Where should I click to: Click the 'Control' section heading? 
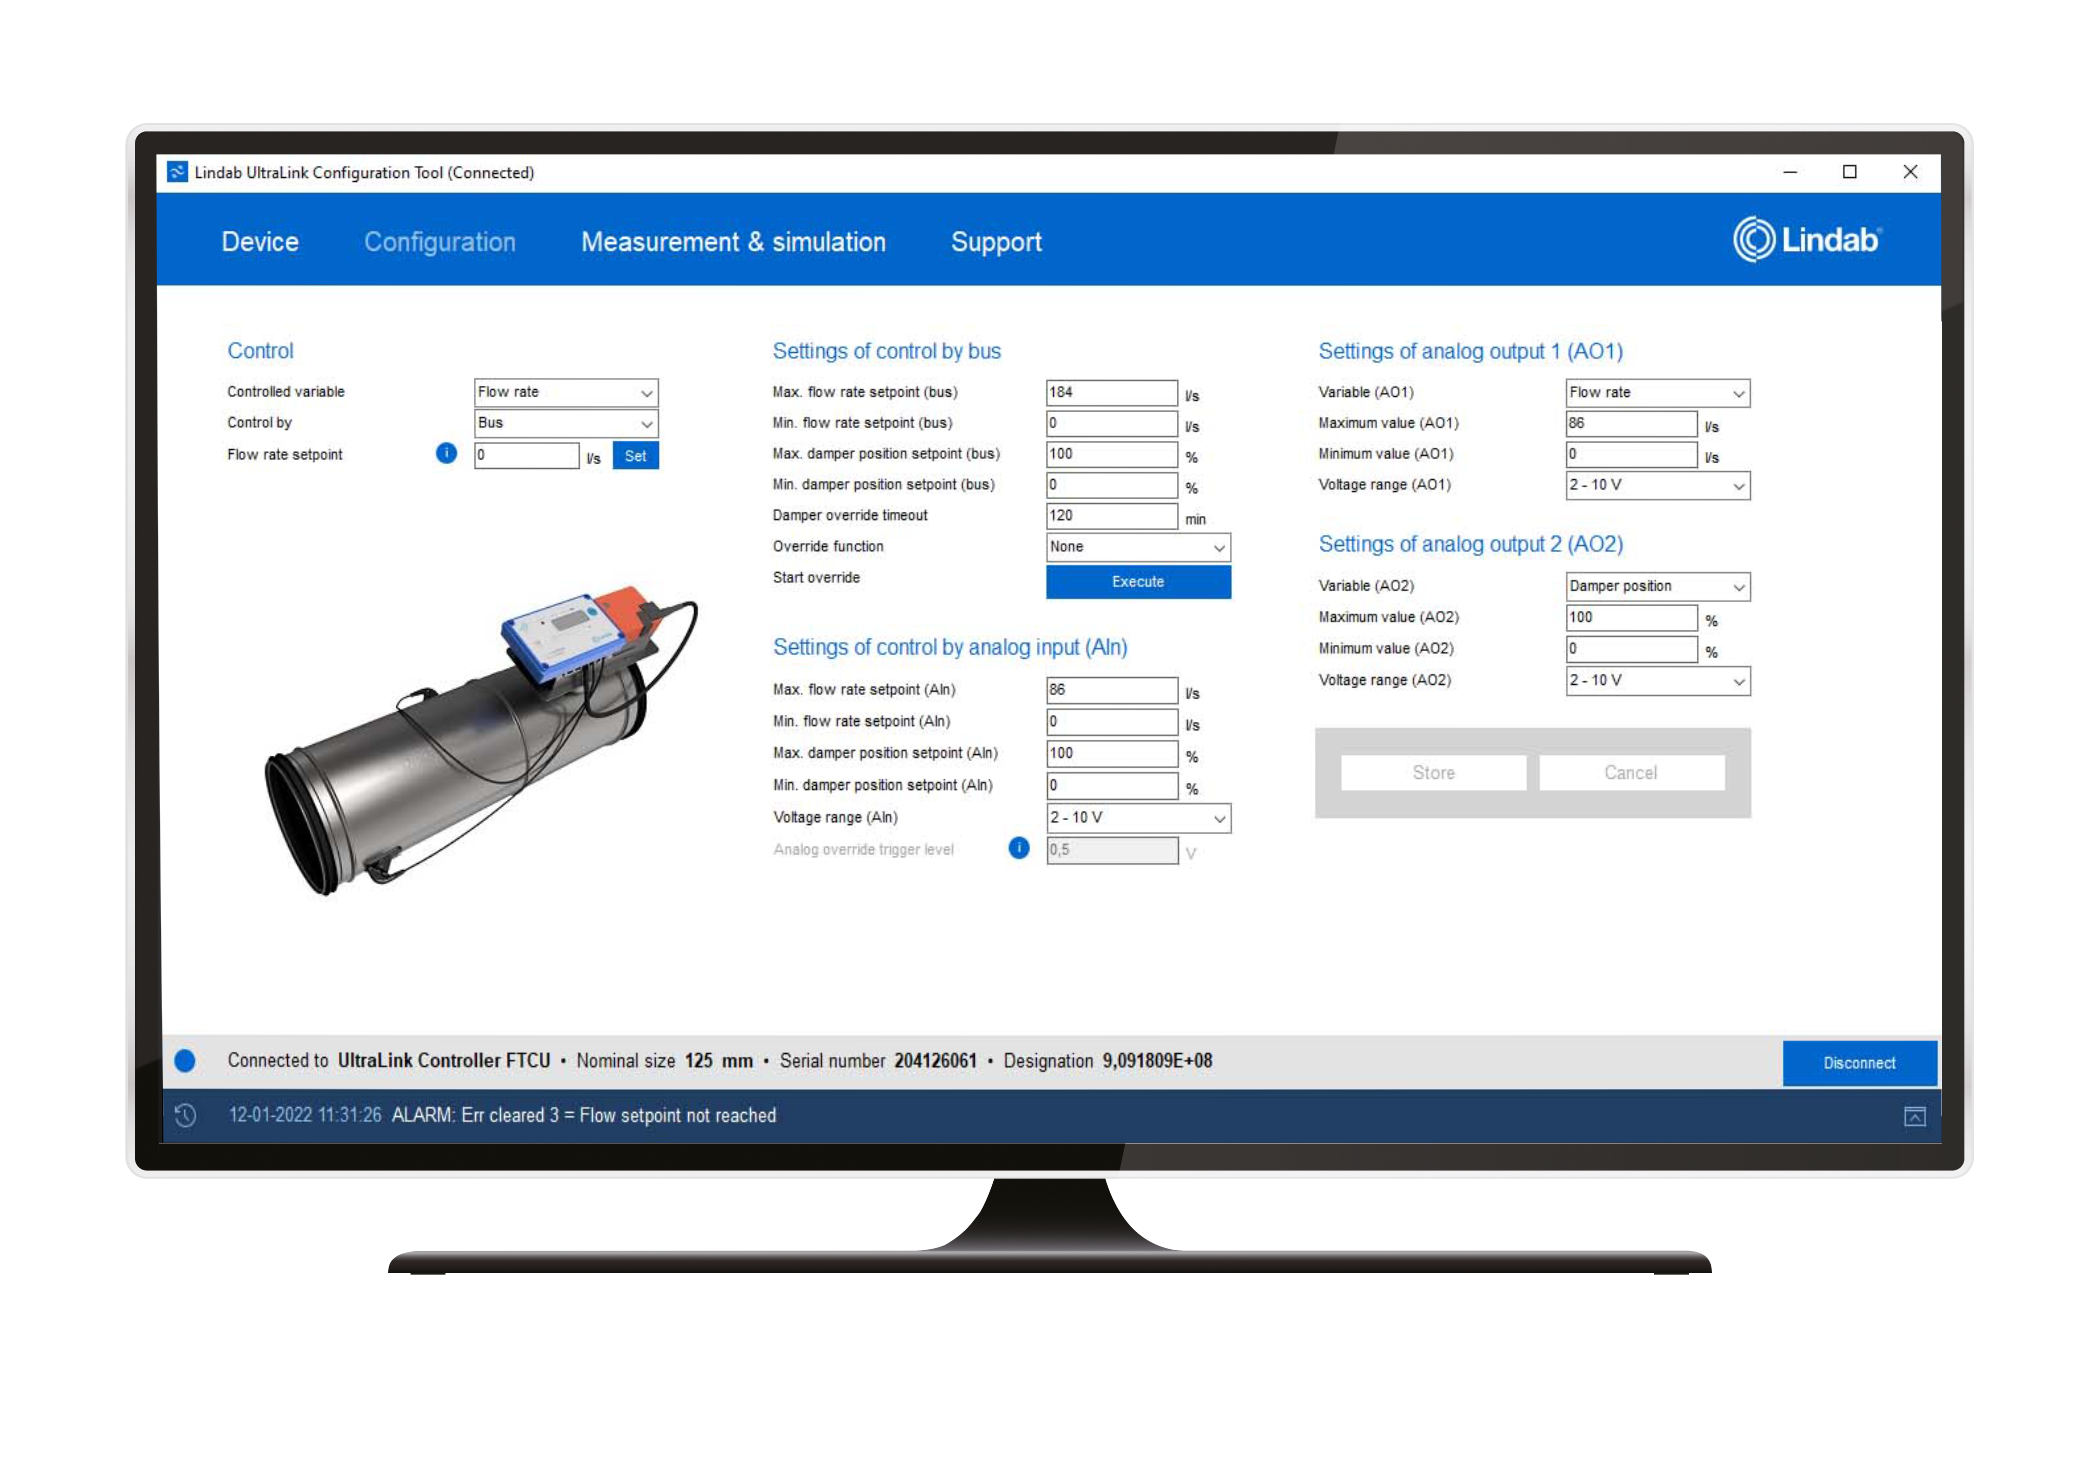(260, 351)
